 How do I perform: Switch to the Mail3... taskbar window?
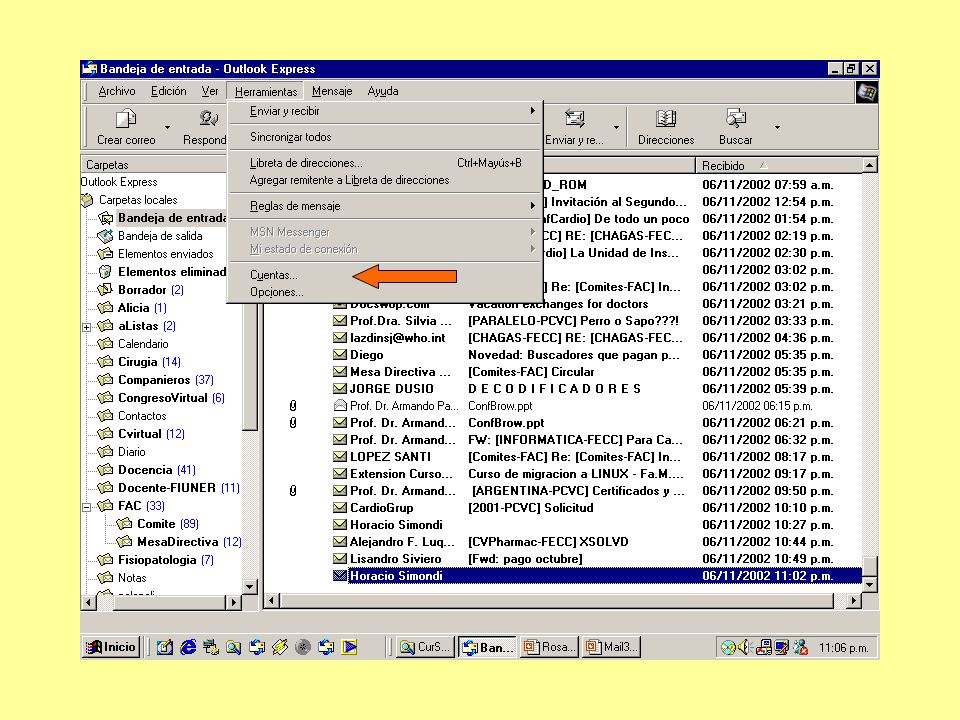(612, 647)
